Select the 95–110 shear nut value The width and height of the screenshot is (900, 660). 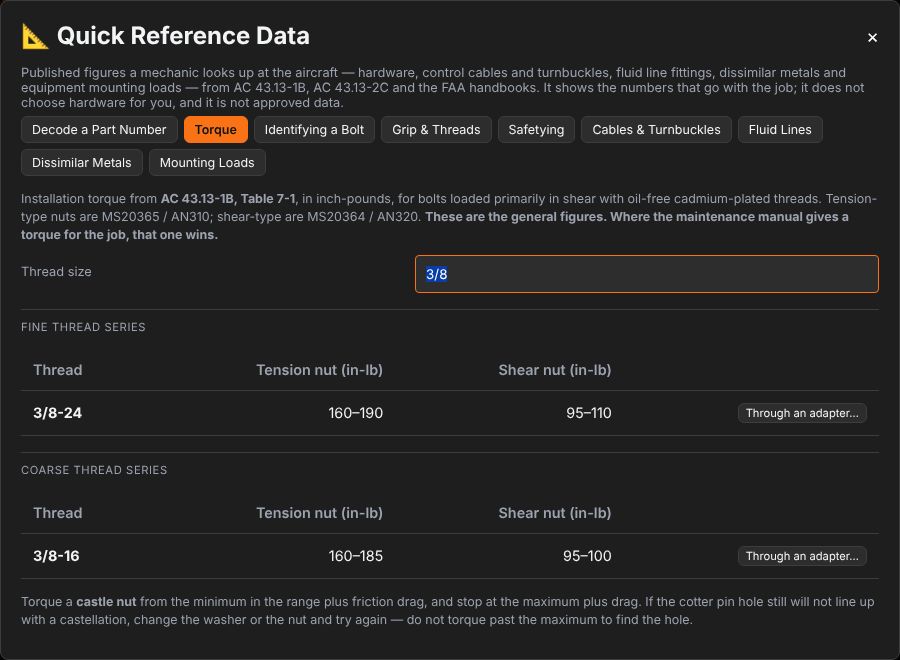click(588, 413)
